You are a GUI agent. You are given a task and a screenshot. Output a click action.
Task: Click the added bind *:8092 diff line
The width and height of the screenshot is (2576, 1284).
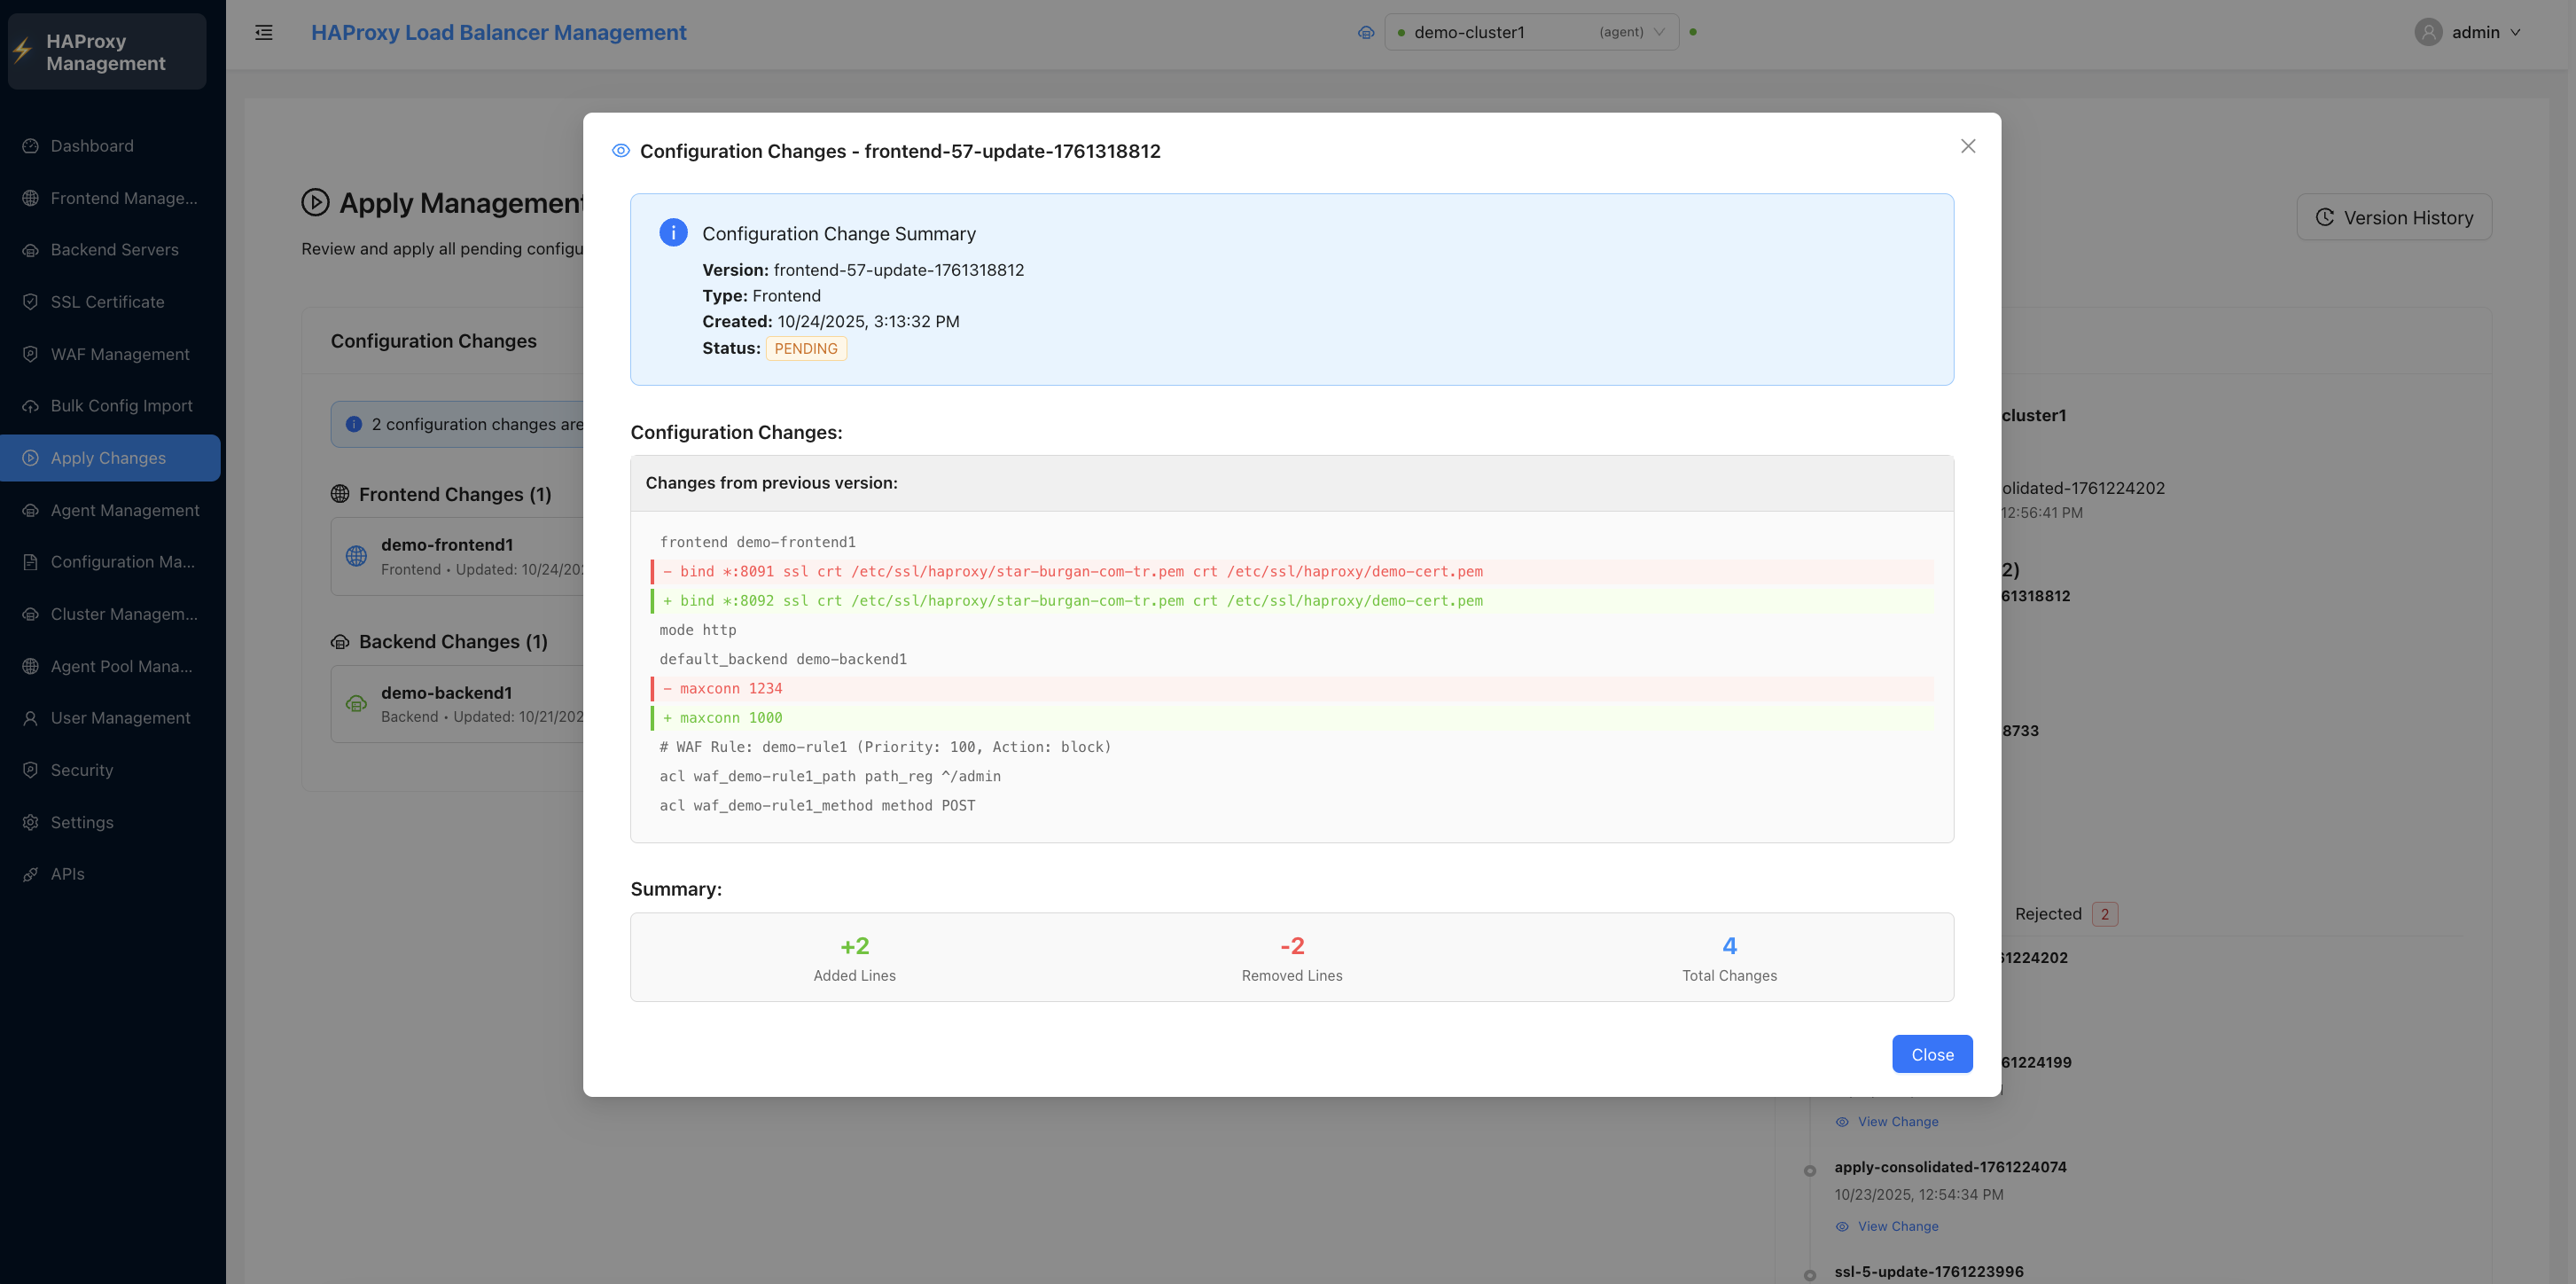[x=1292, y=601]
